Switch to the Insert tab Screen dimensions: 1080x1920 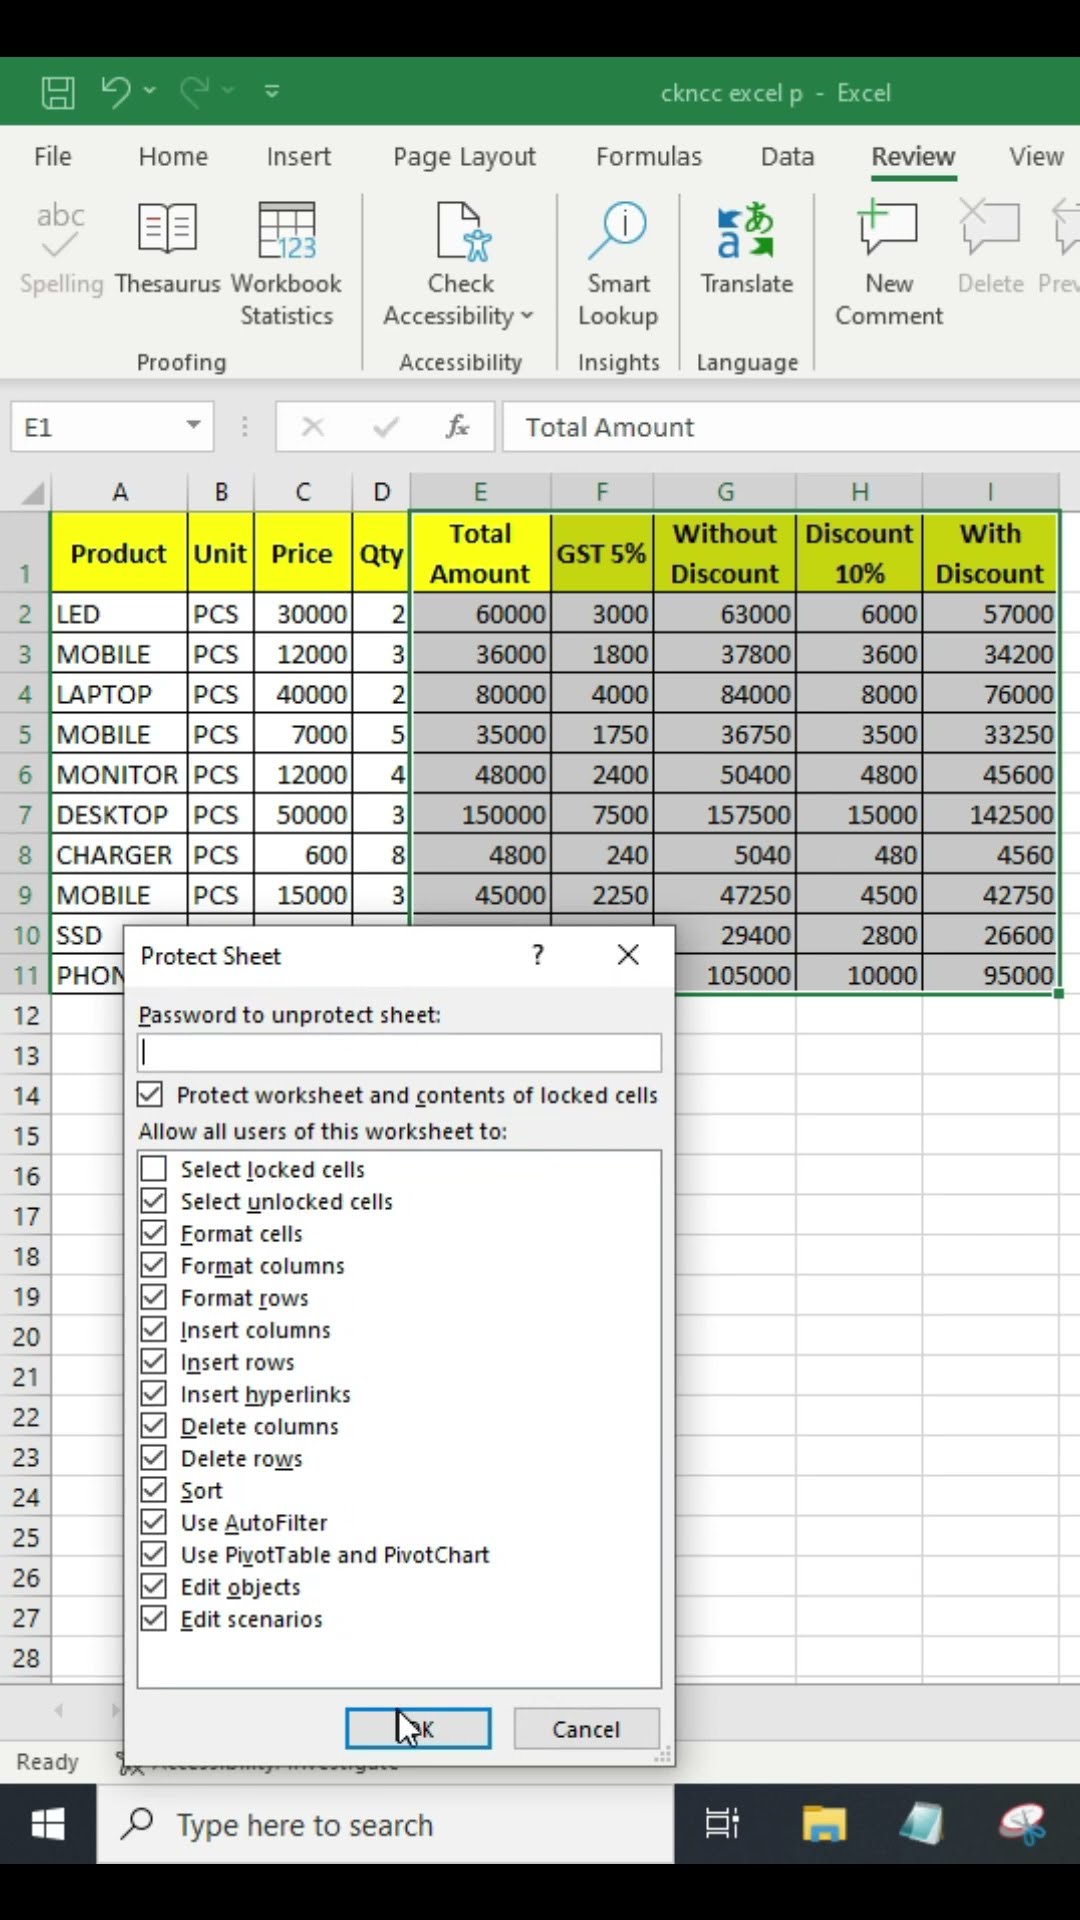[298, 157]
